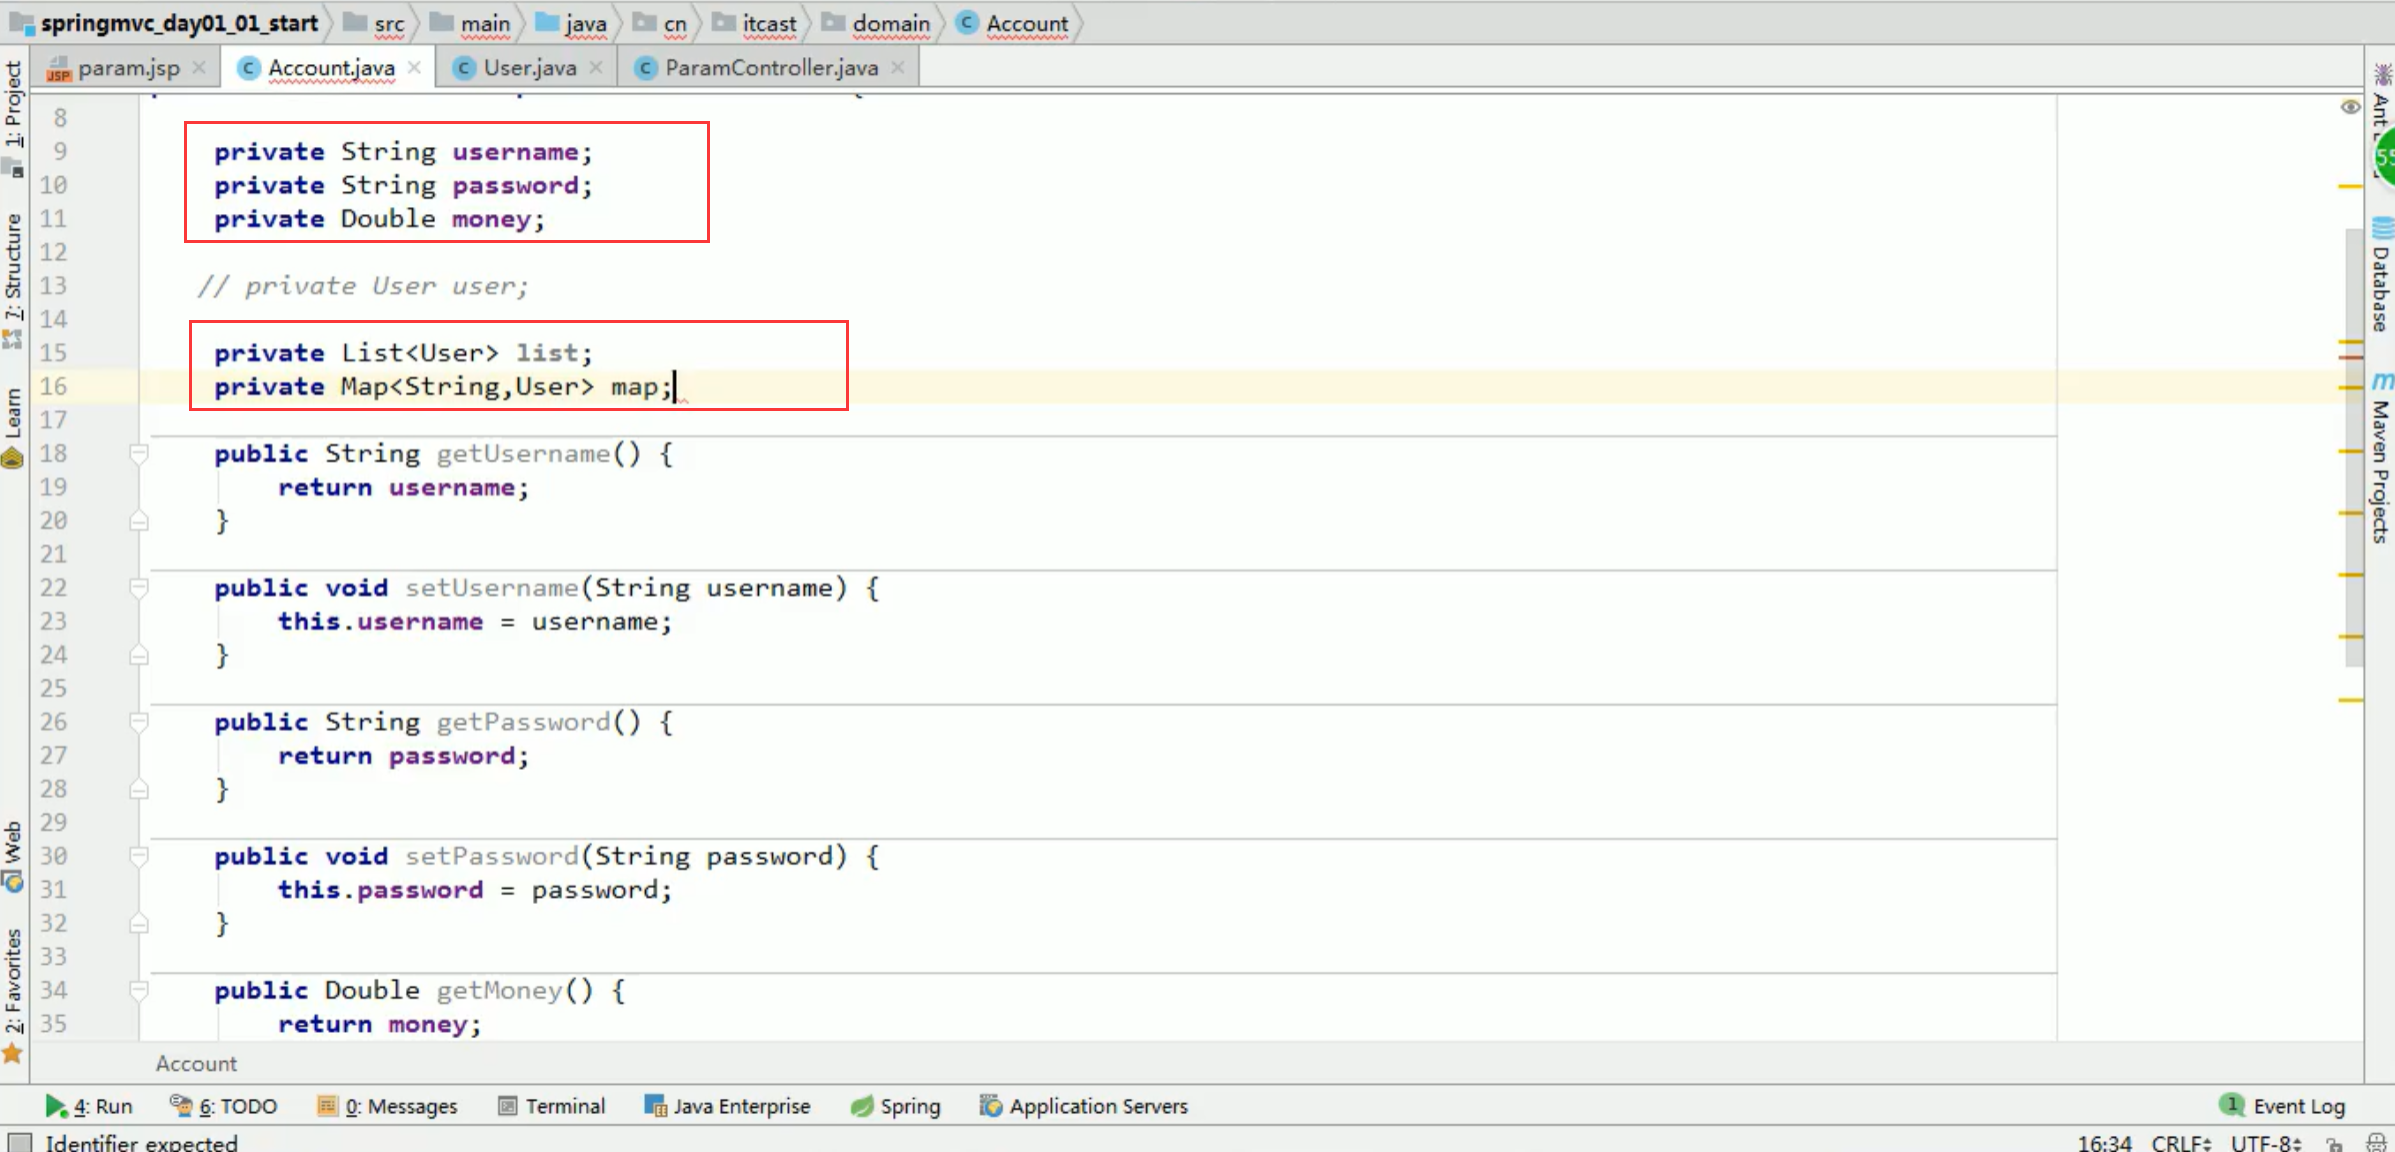Open the Run tool window

89,1106
